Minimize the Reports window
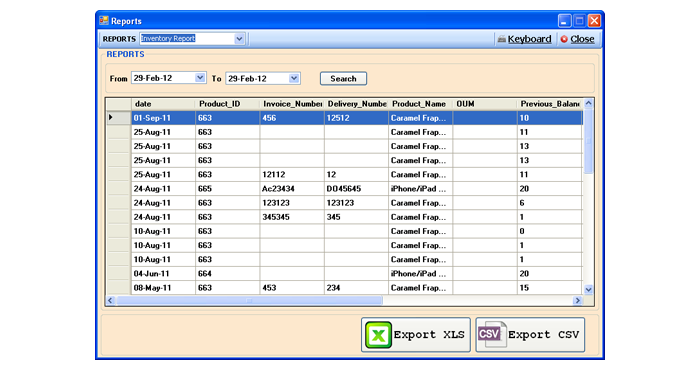 click(x=565, y=21)
